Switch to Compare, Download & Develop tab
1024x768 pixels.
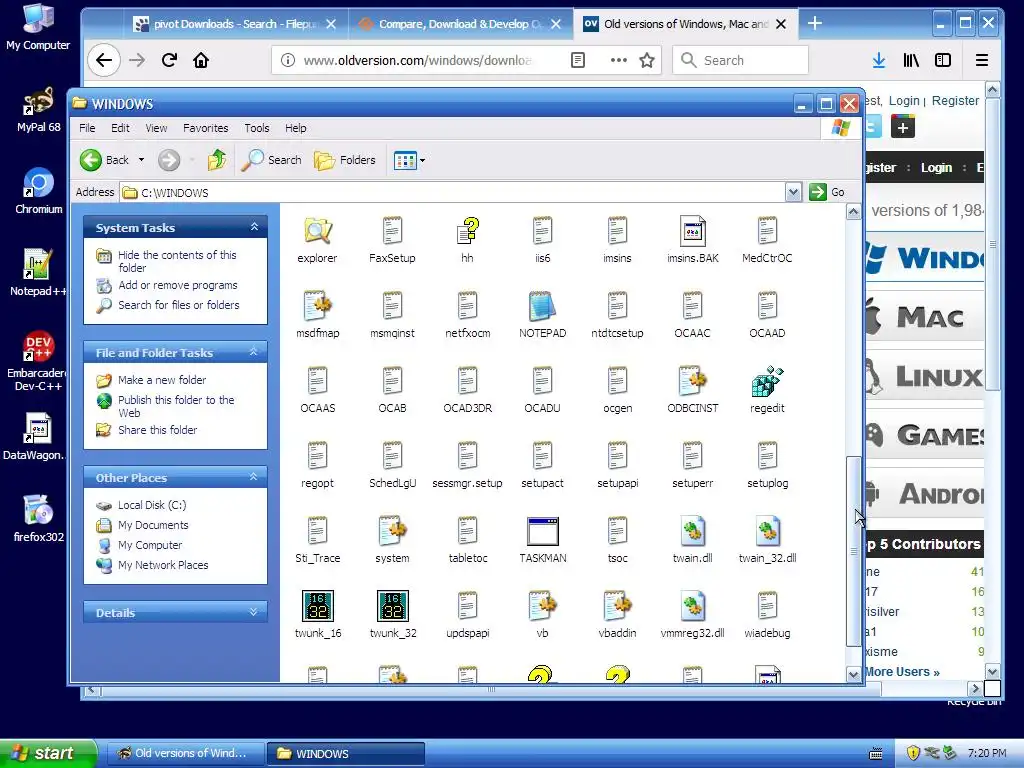[460, 24]
